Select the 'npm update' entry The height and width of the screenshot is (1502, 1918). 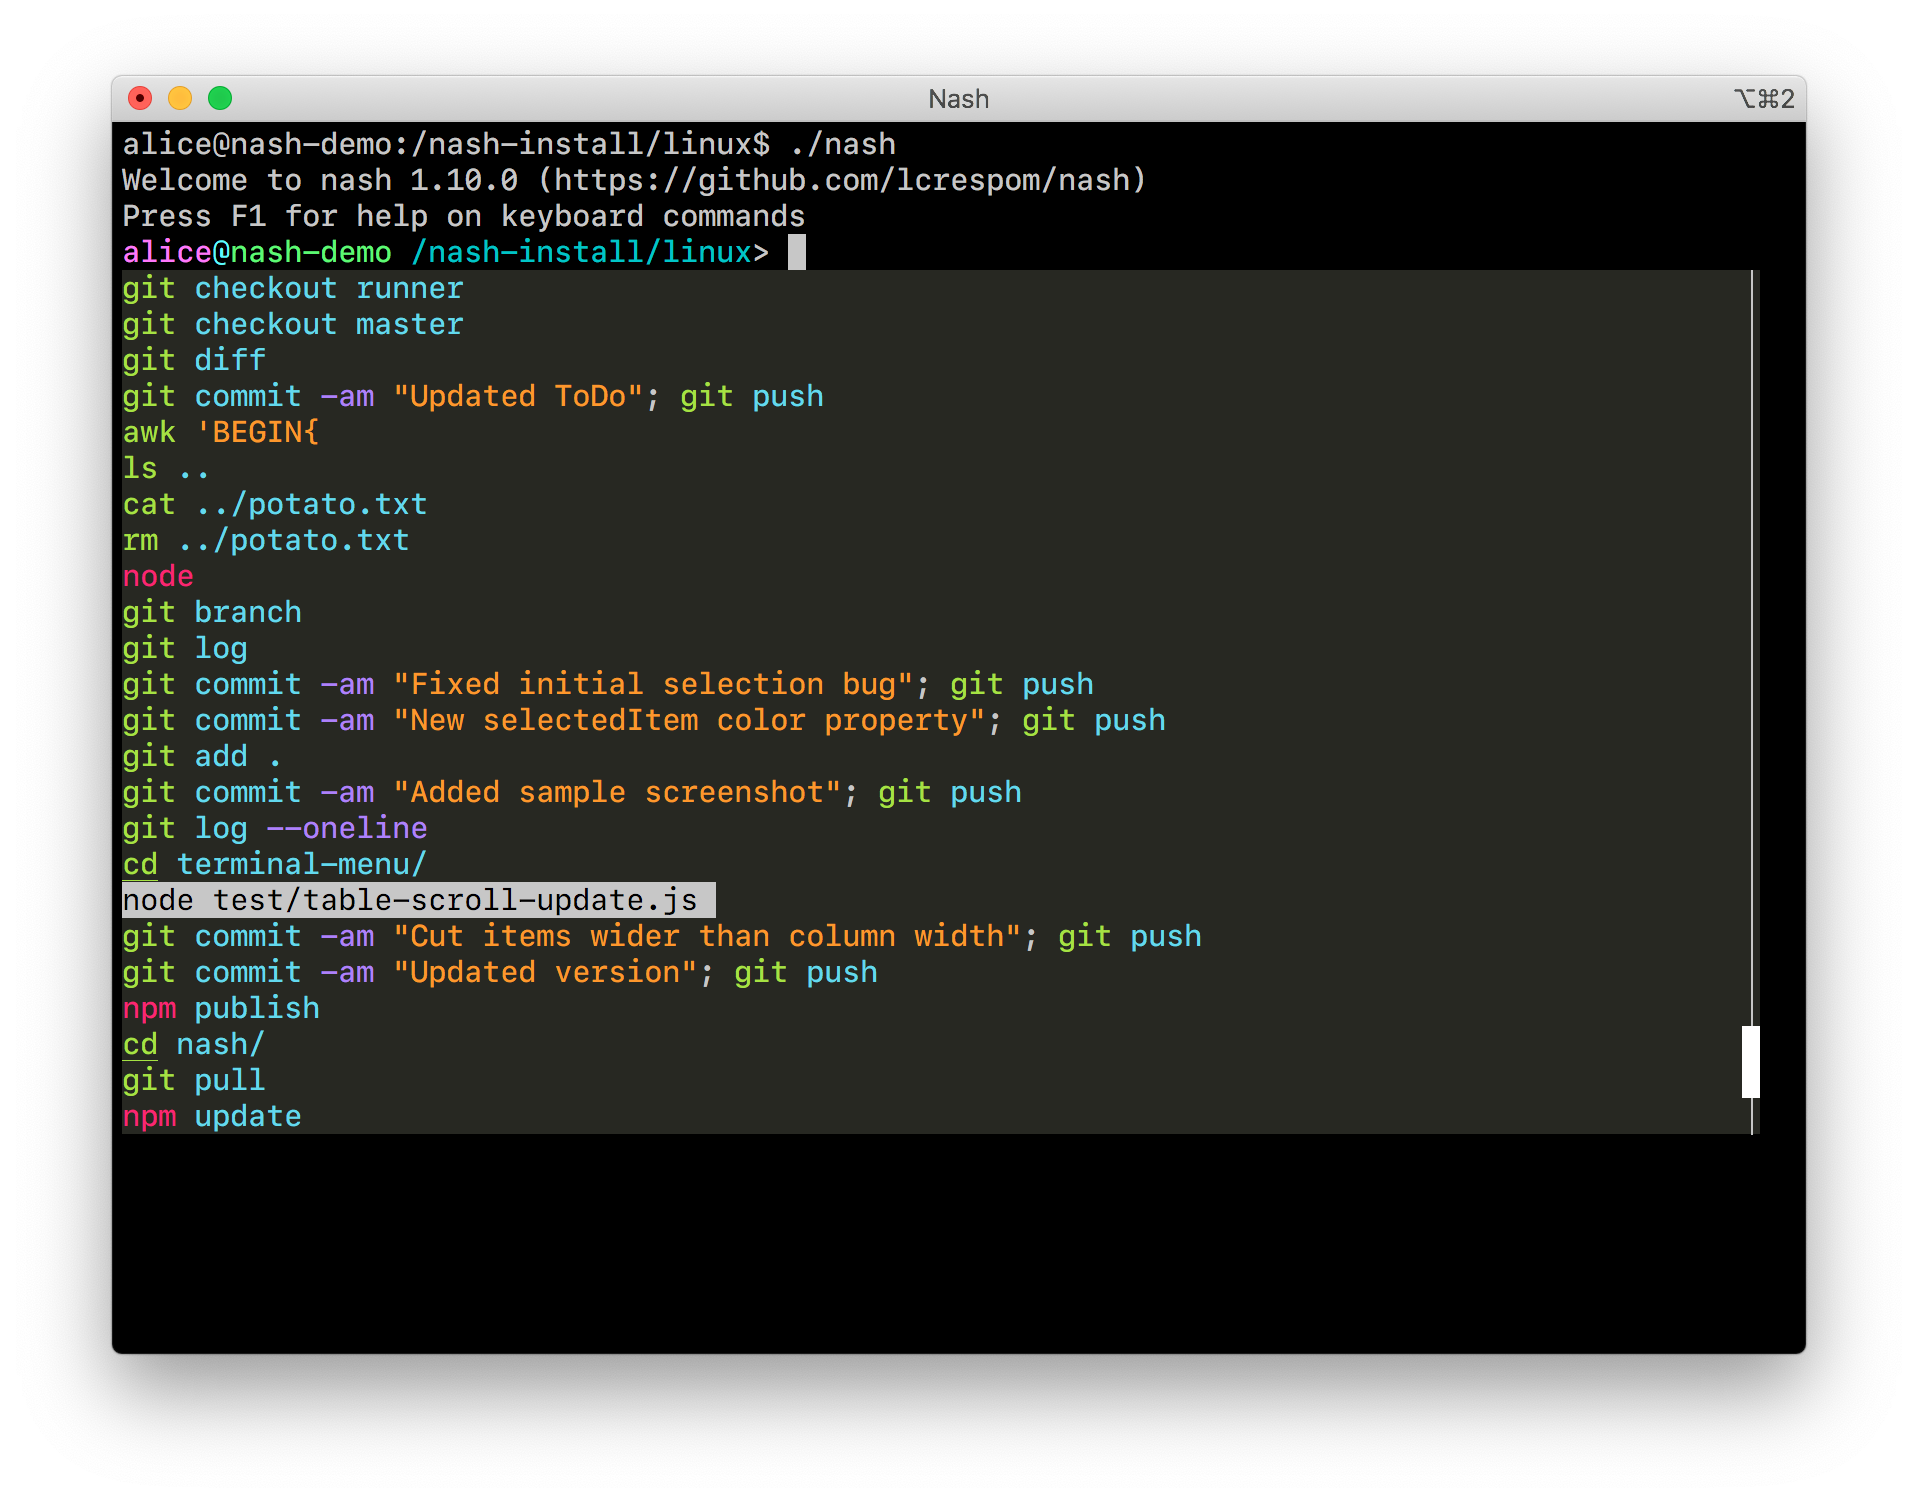click(212, 1117)
